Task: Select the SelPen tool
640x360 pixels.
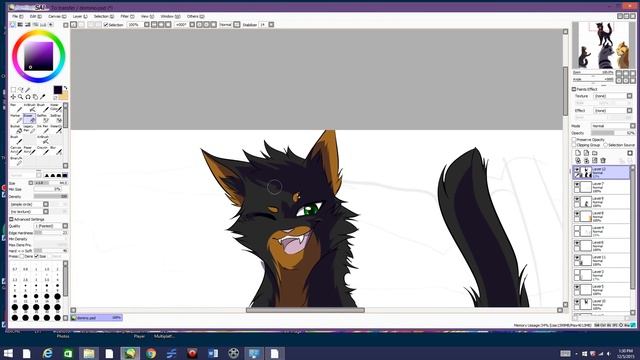Action: pos(43,118)
